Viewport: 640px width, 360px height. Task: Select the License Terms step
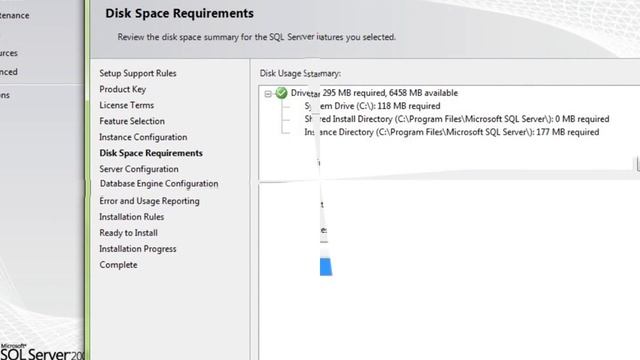tap(127, 105)
